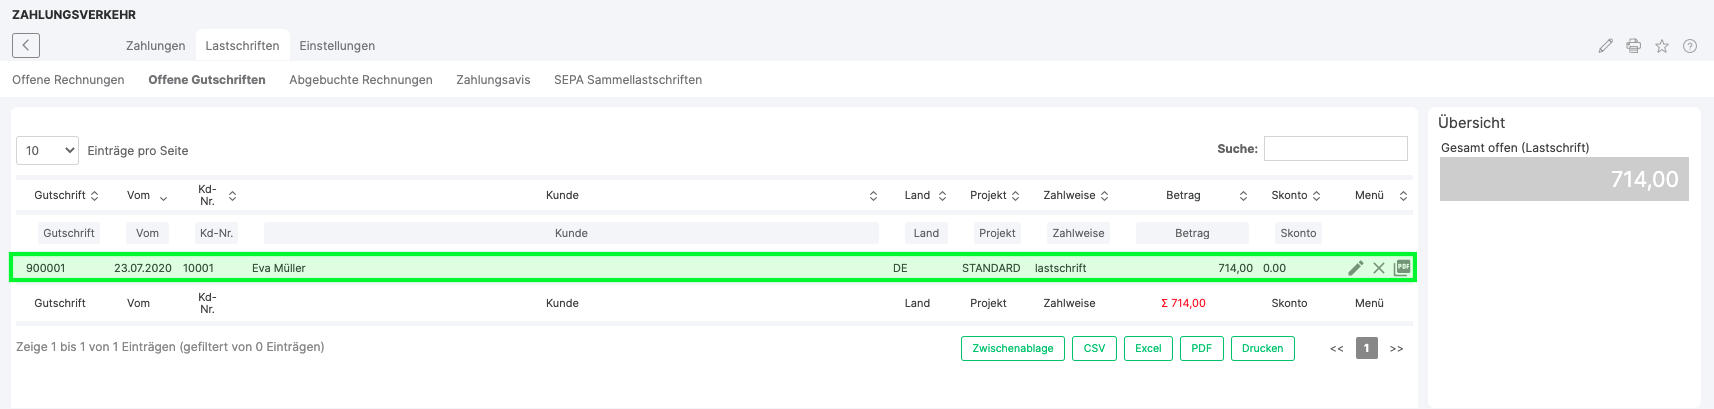Edit credit note 900001 with pencil icon
This screenshot has width=1714, height=409.
coord(1355,268)
